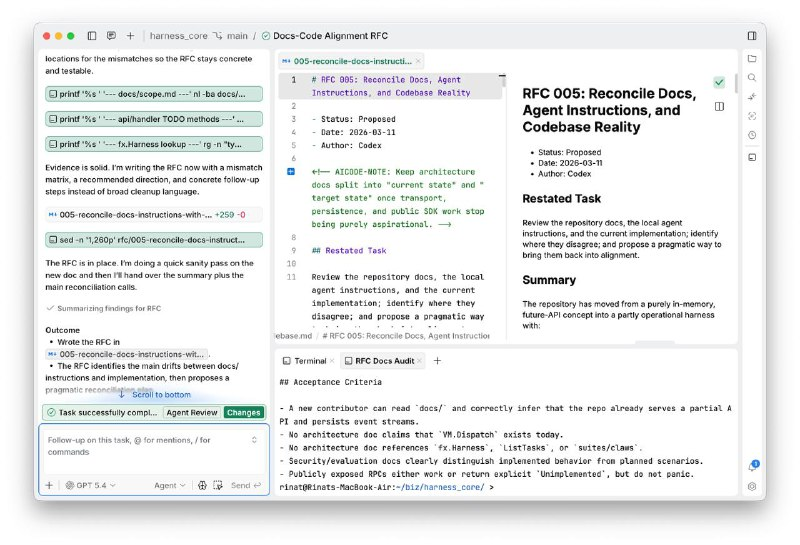
Task: Open the GPT 5.4 model dropdown
Action: [x=91, y=486]
